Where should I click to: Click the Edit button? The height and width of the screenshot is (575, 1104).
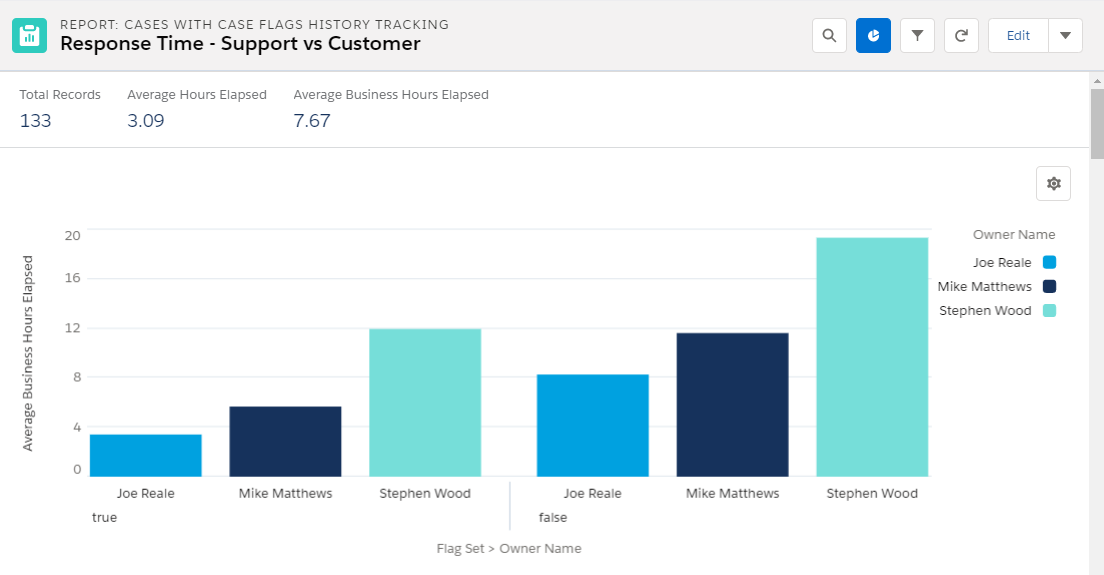[1018, 36]
